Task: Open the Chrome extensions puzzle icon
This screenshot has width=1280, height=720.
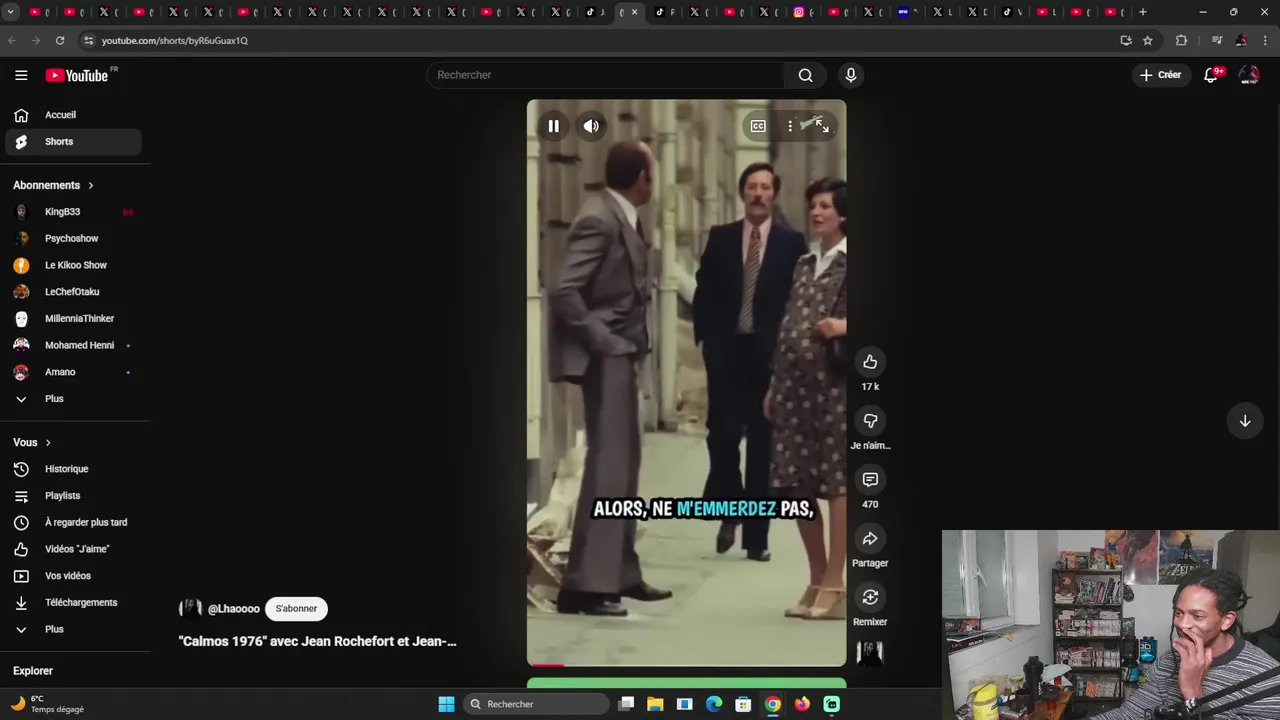Action: 1181,40
